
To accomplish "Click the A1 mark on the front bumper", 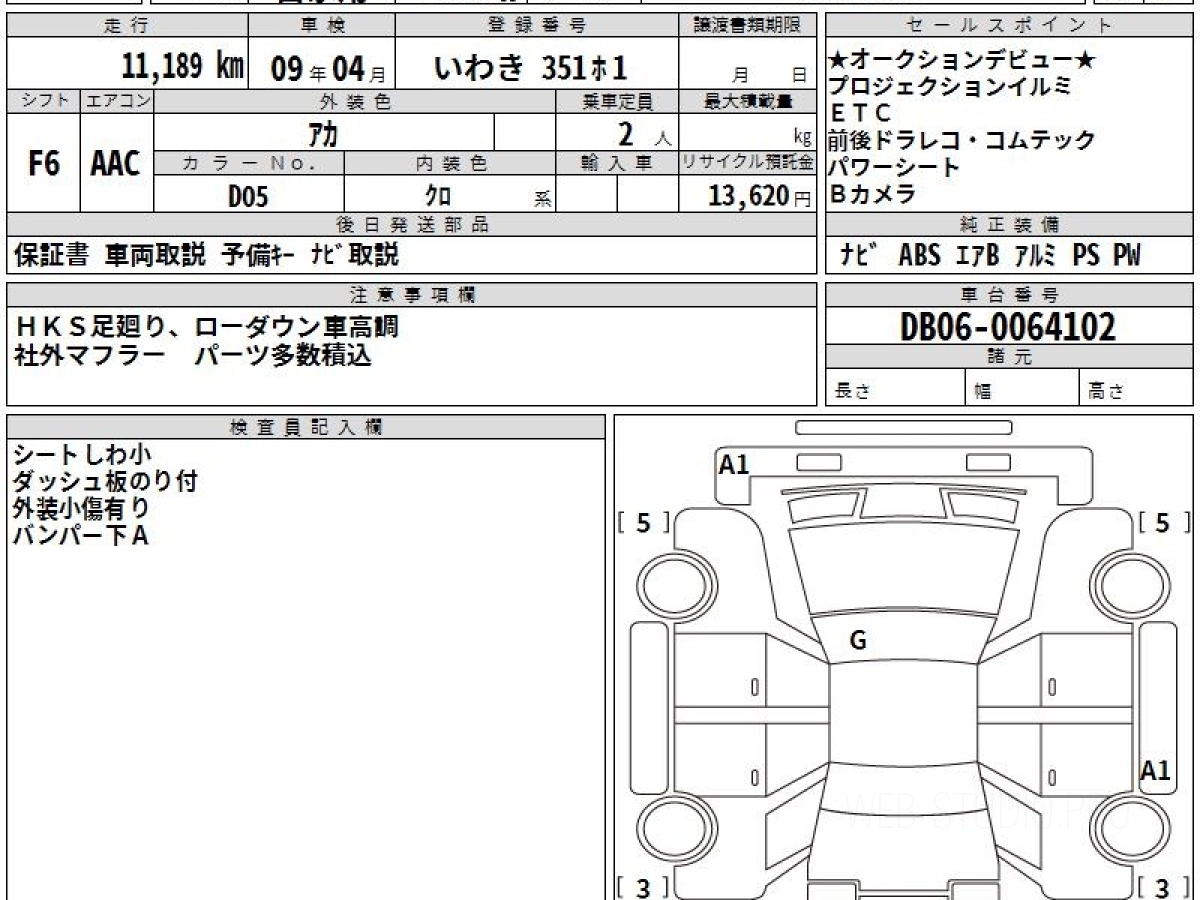I will coord(734,464).
